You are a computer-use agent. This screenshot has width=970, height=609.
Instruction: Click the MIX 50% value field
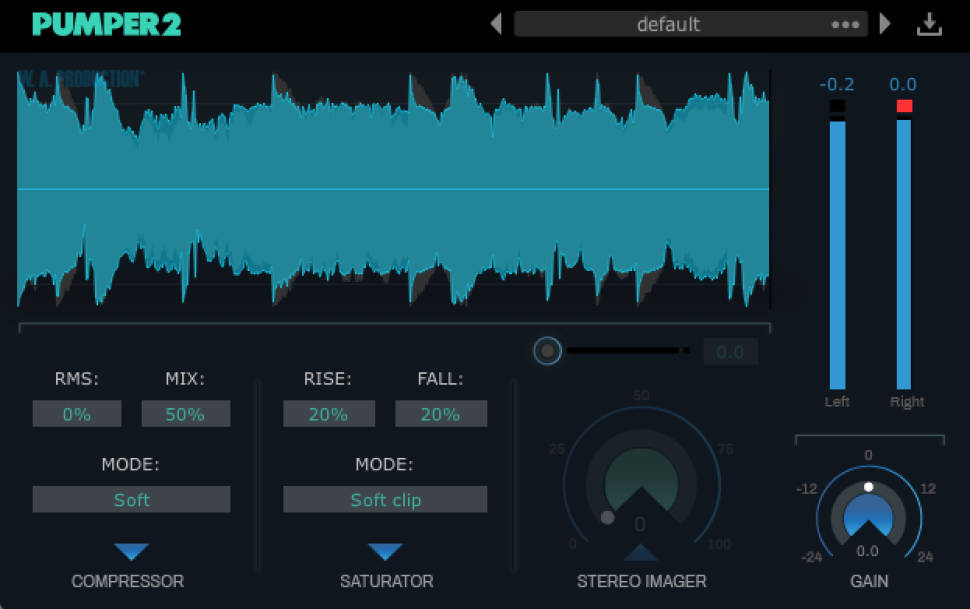(x=186, y=413)
